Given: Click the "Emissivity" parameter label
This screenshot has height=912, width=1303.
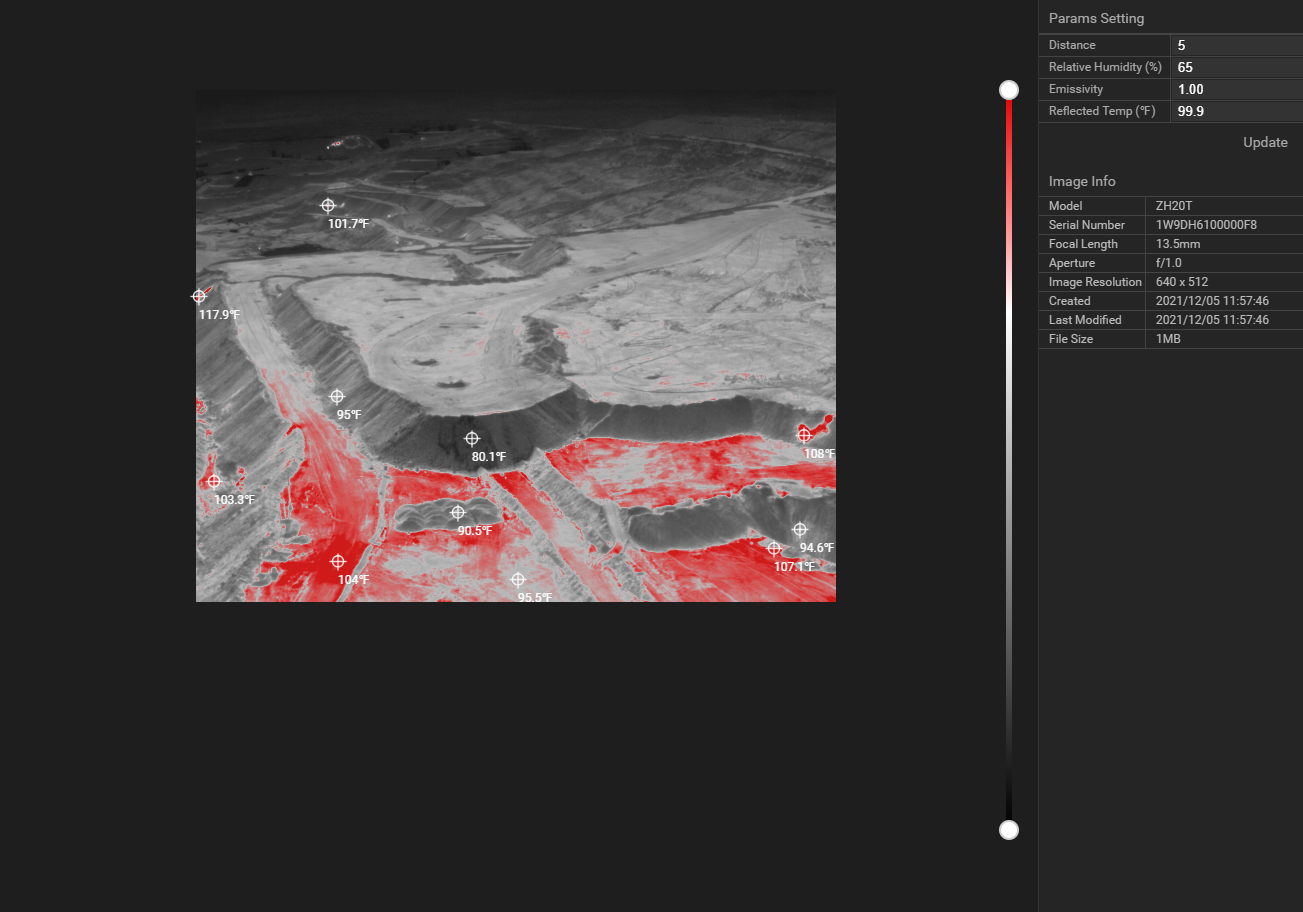Looking at the screenshot, I should [x=1077, y=89].
